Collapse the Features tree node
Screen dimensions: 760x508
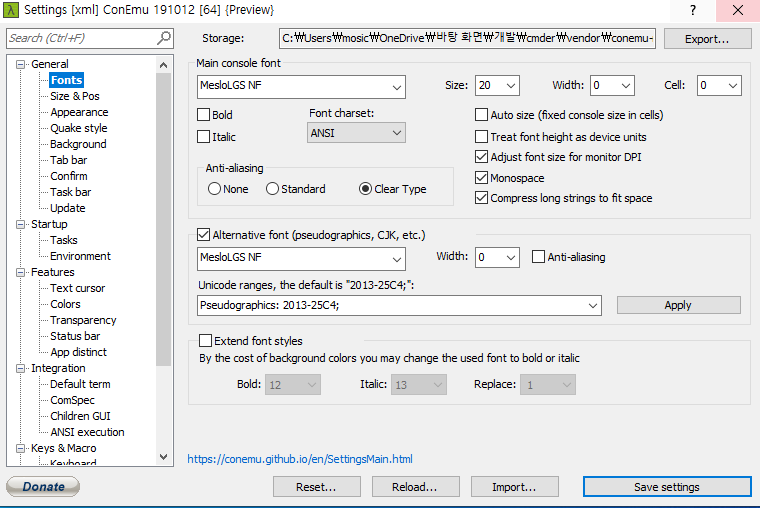tap(20, 272)
